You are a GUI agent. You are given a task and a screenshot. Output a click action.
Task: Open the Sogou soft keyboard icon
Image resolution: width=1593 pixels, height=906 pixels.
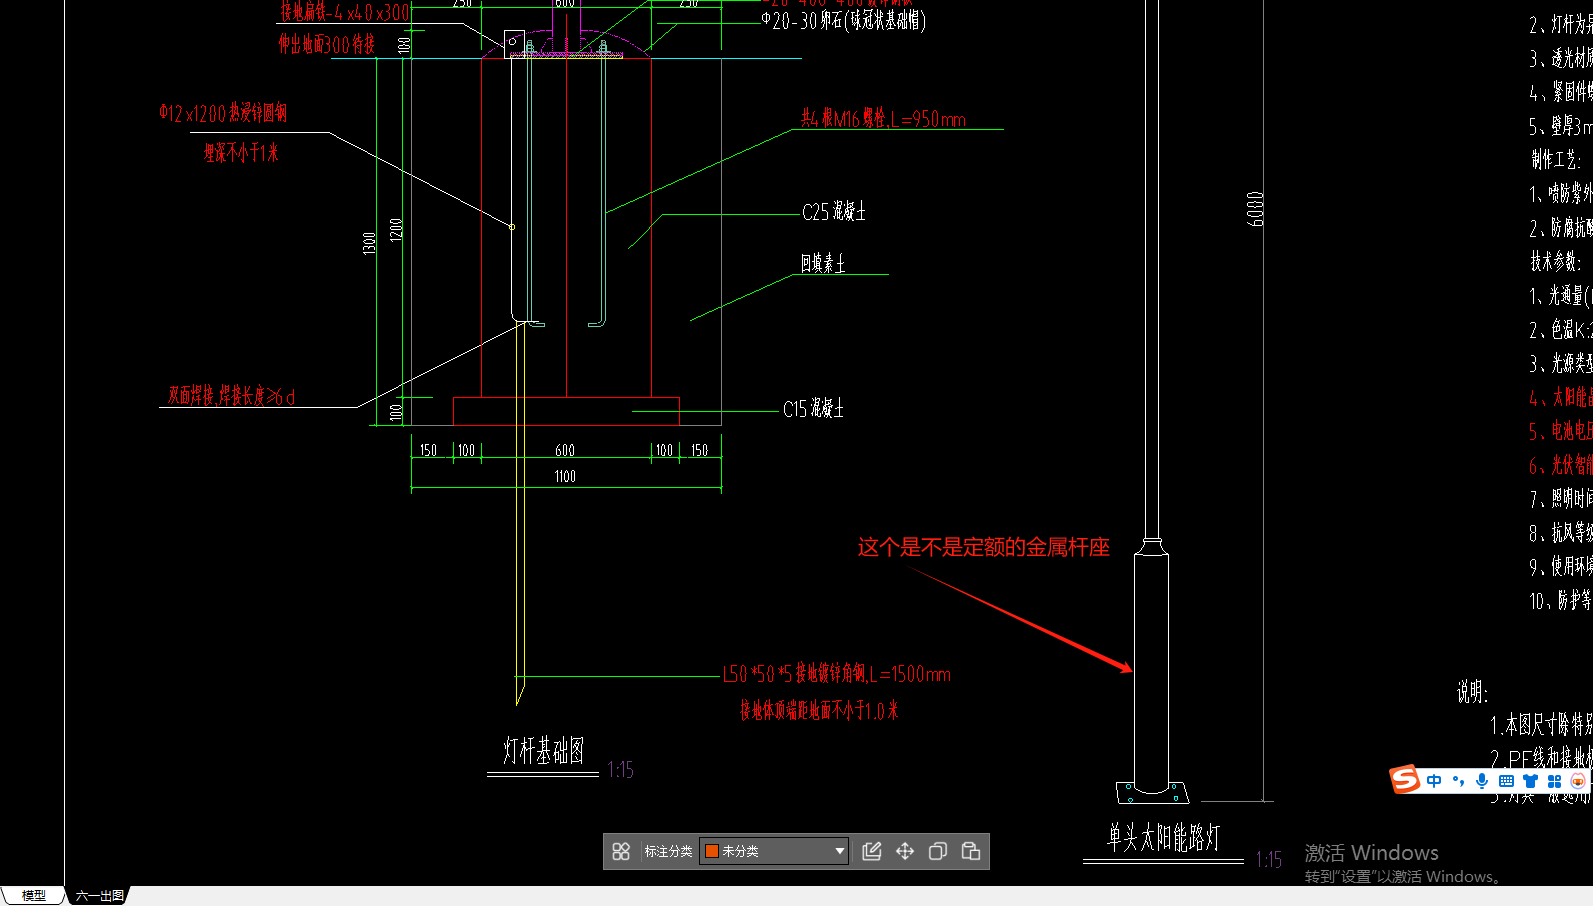pos(1506,781)
